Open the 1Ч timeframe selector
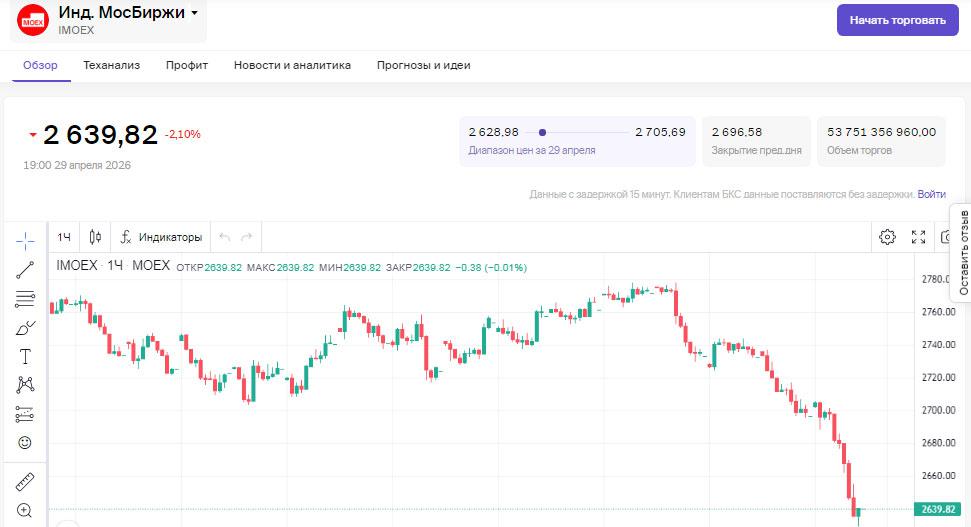The image size is (971, 527). 64,237
